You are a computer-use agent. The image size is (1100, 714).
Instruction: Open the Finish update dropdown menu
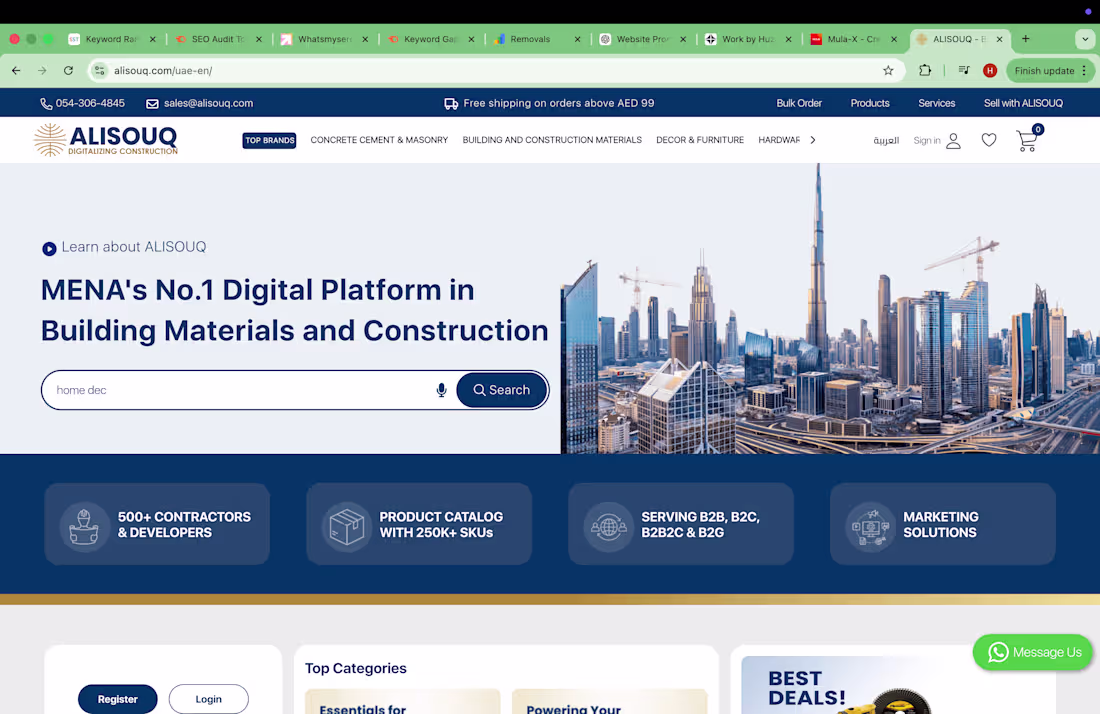(x=1083, y=71)
